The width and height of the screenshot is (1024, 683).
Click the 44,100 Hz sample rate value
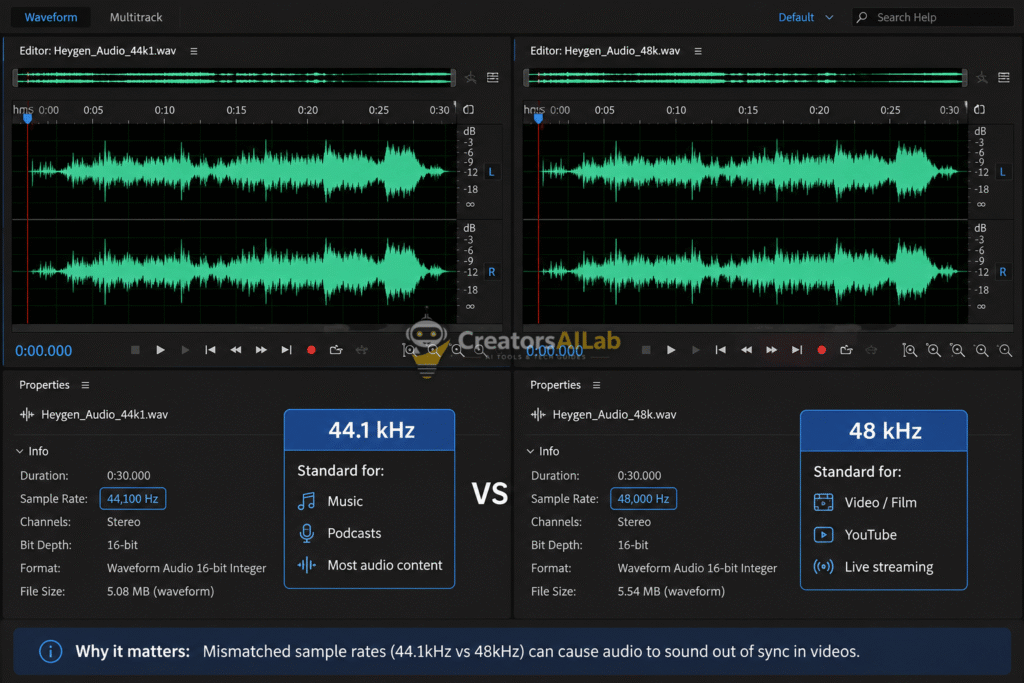[133, 499]
